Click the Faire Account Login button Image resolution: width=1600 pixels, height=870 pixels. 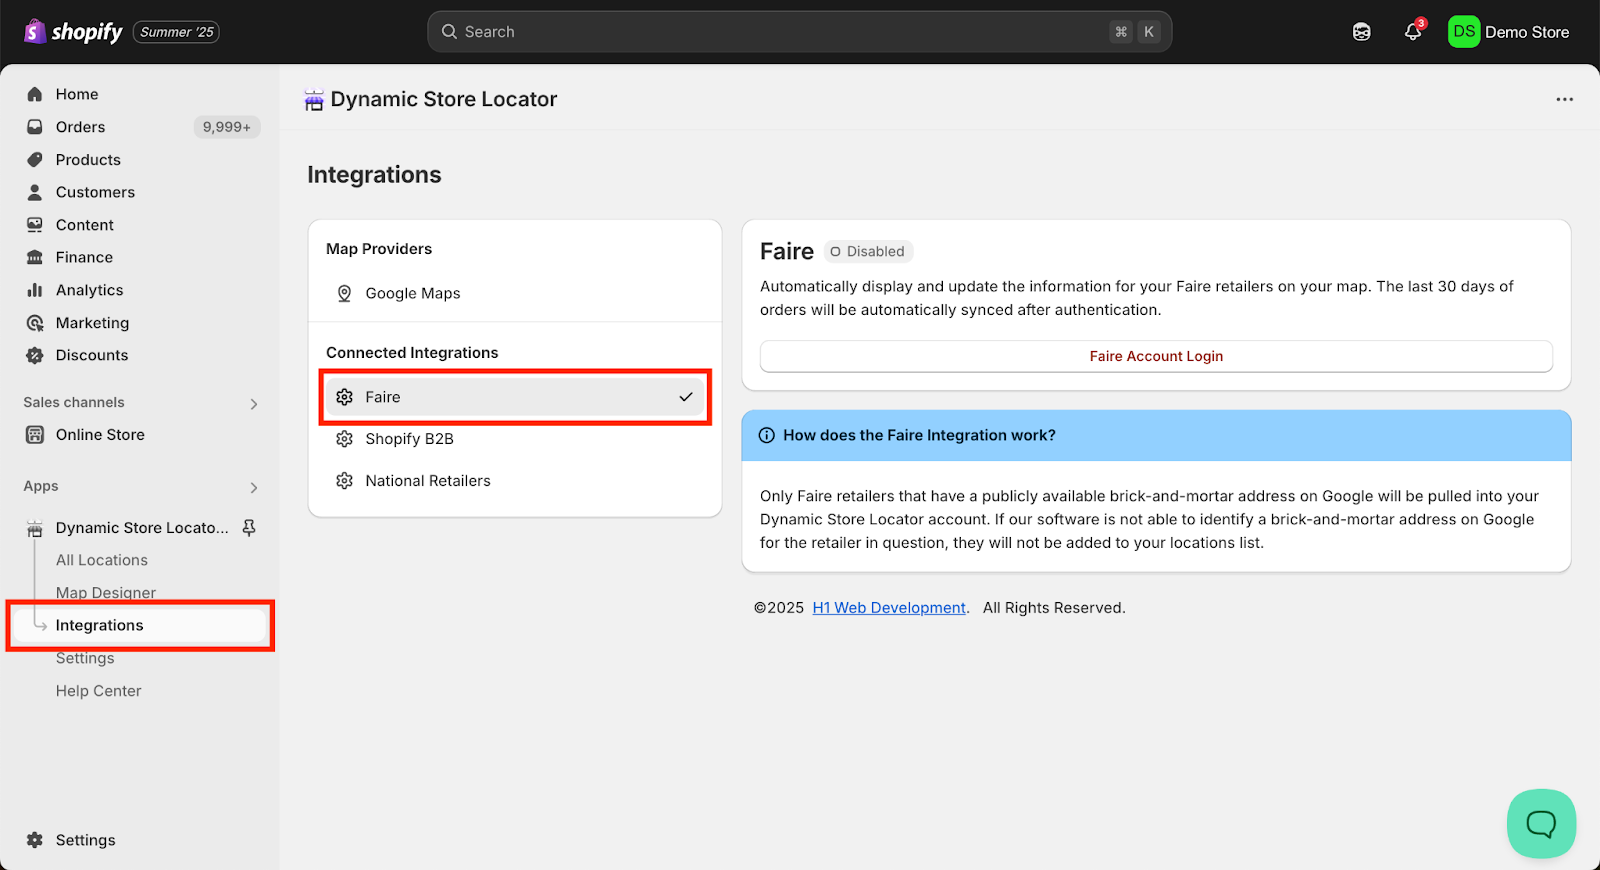[1156, 356]
